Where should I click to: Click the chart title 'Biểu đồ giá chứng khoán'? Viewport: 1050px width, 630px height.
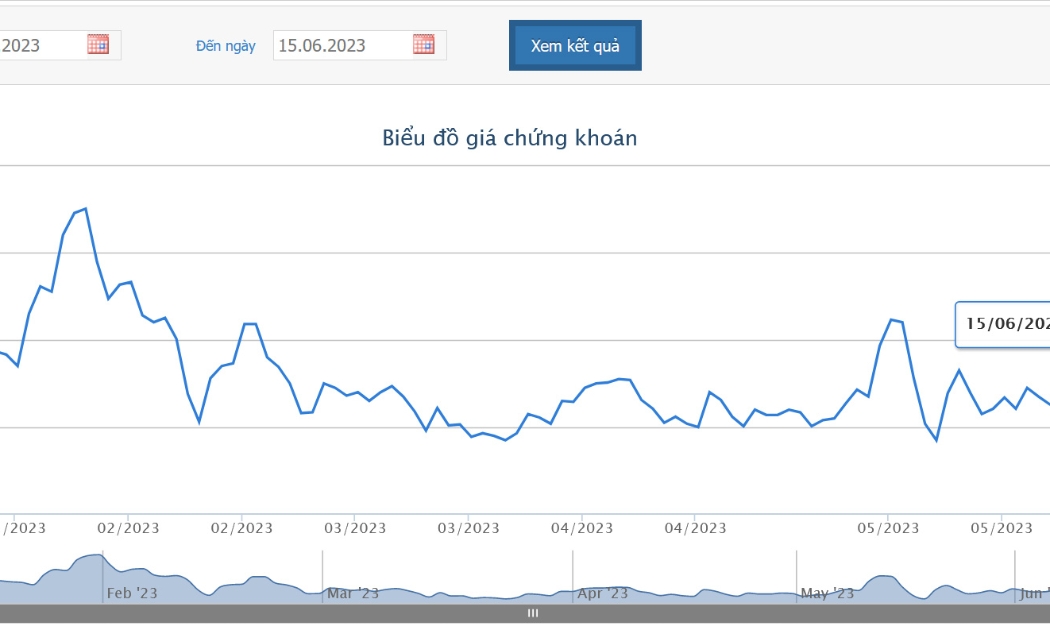click(510, 138)
